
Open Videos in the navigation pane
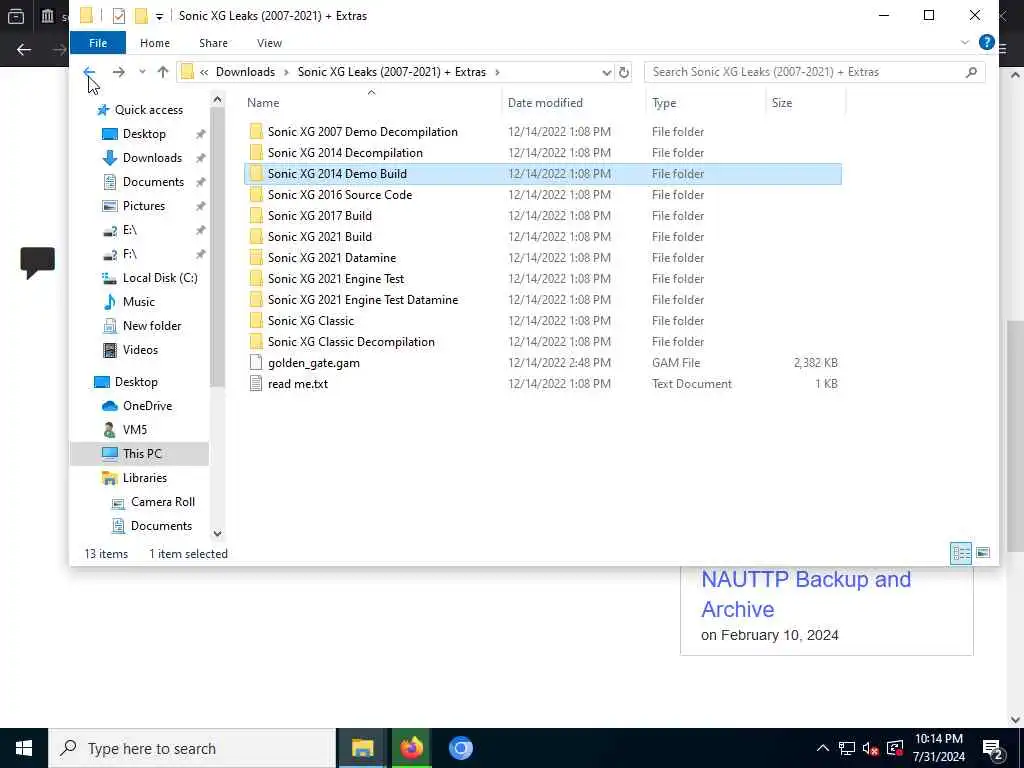click(140, 349)
